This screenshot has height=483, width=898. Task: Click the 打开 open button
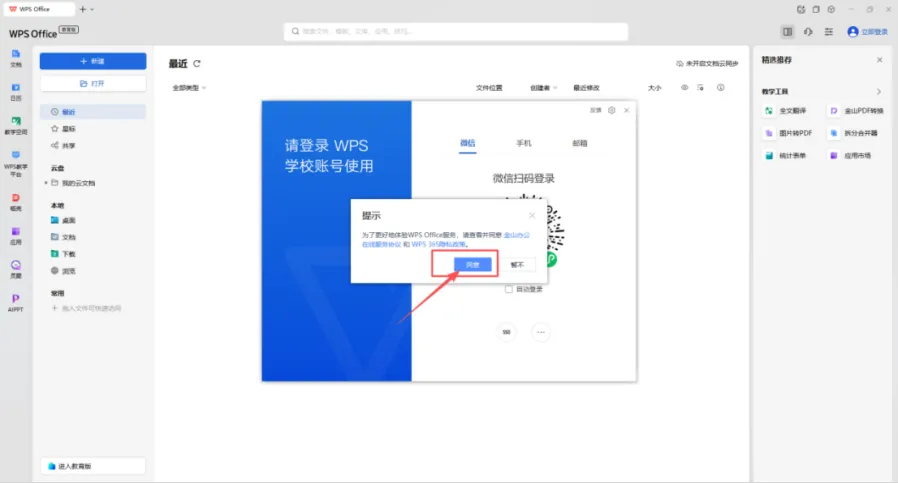(x=93, y=84)
